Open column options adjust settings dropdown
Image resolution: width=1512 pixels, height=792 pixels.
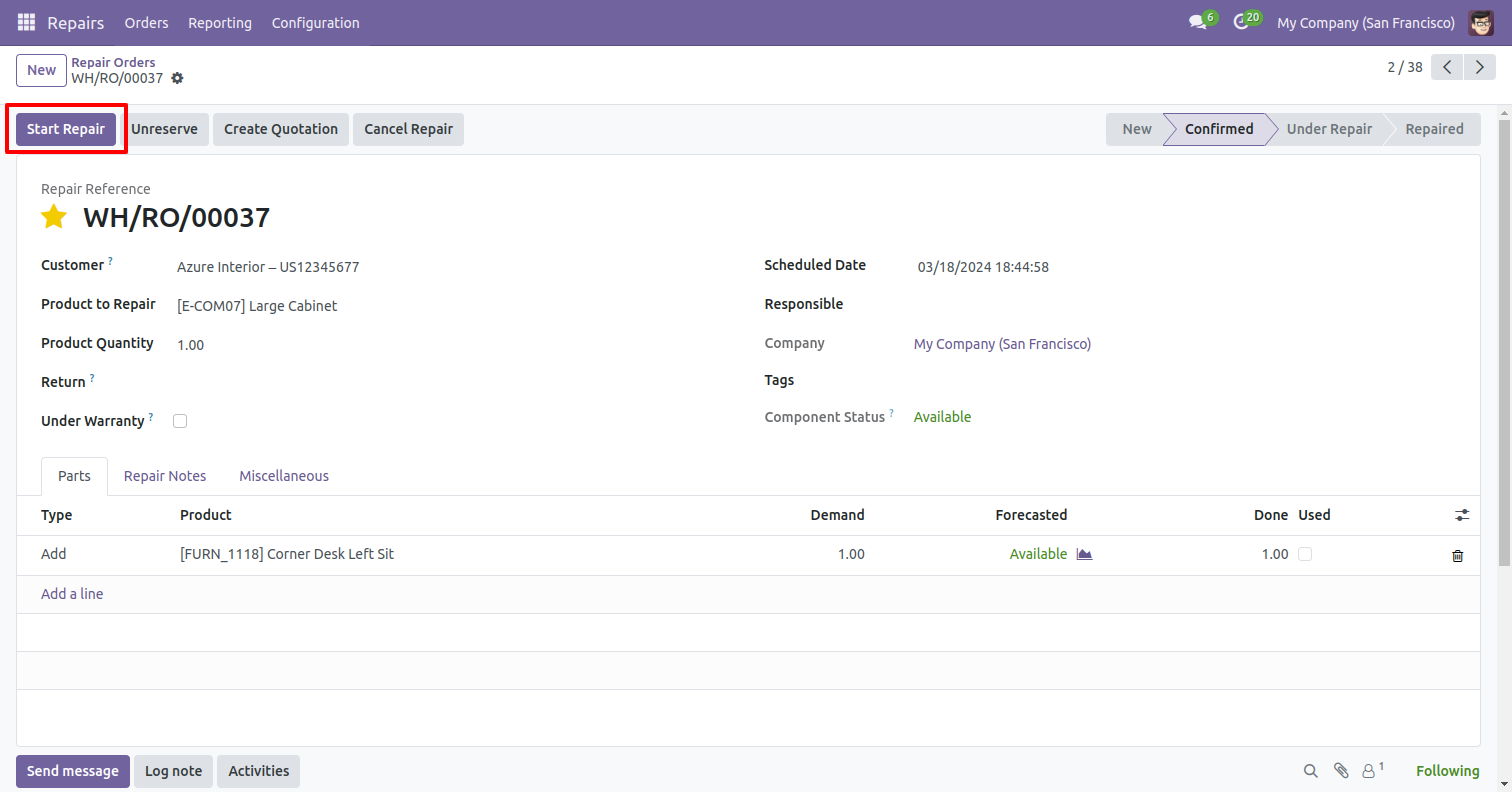click(1462, 515)
